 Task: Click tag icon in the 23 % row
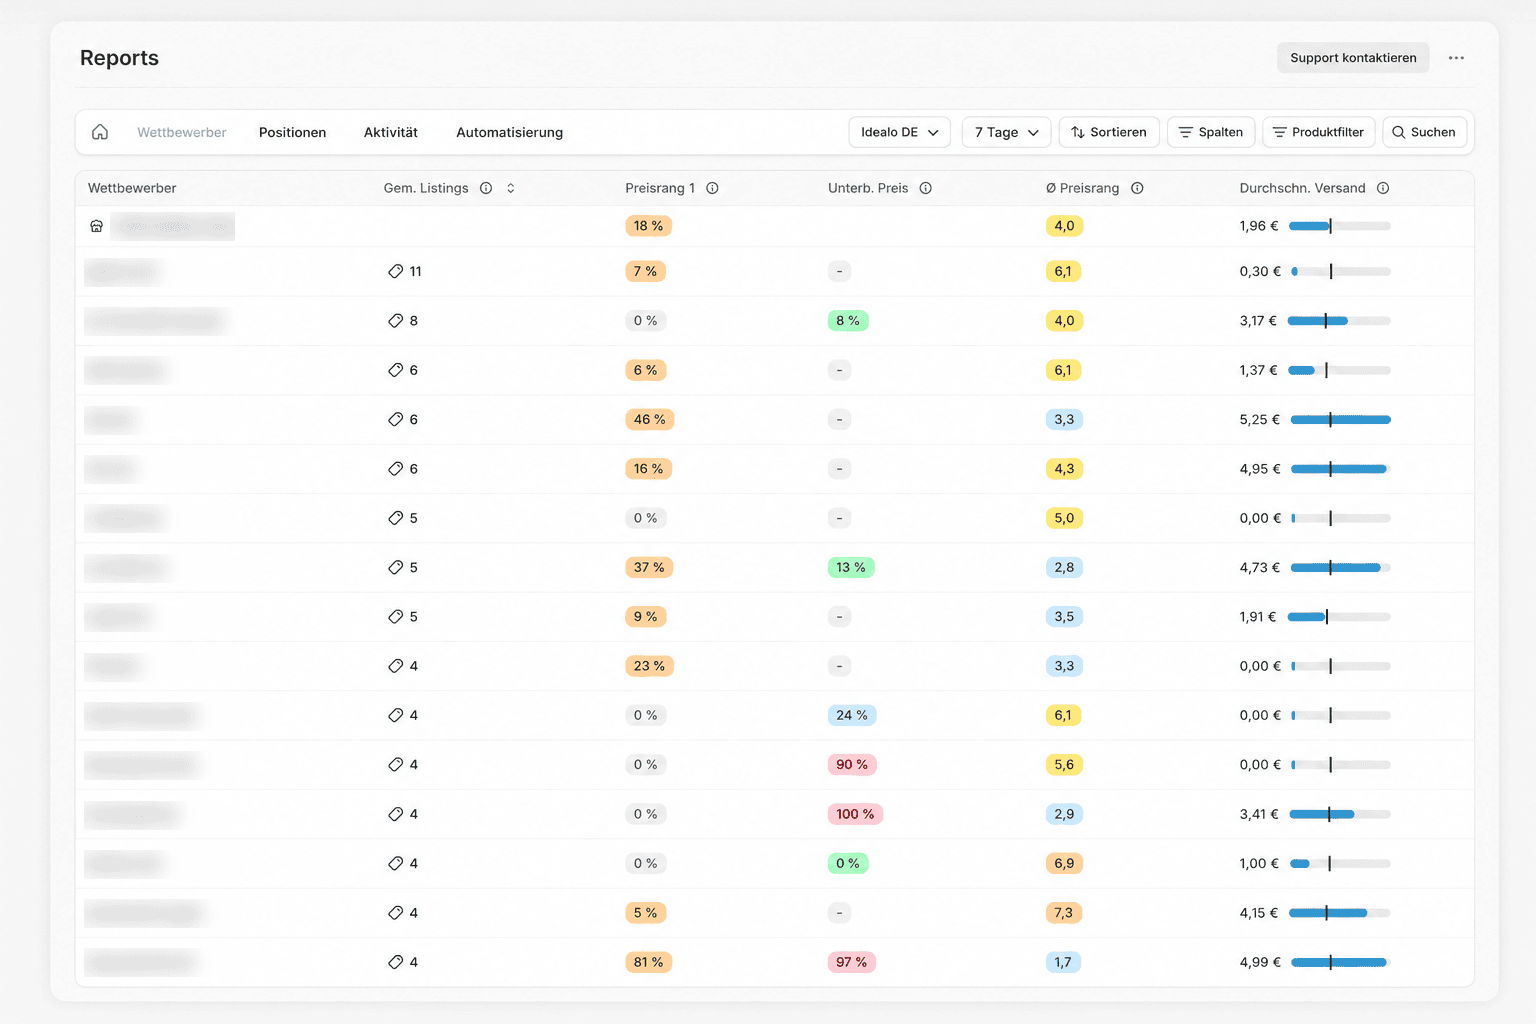pyautogui.click(x=395, y=666)
